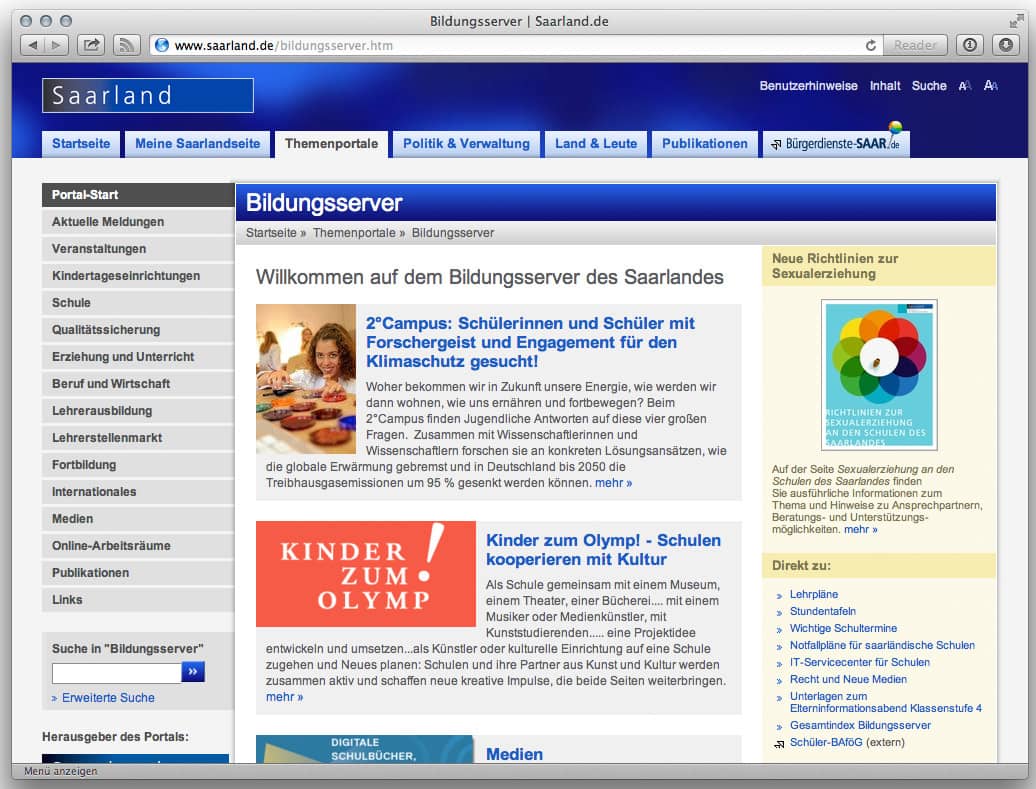Switch to the Politik & Verwaltung tab

(466, 144)
